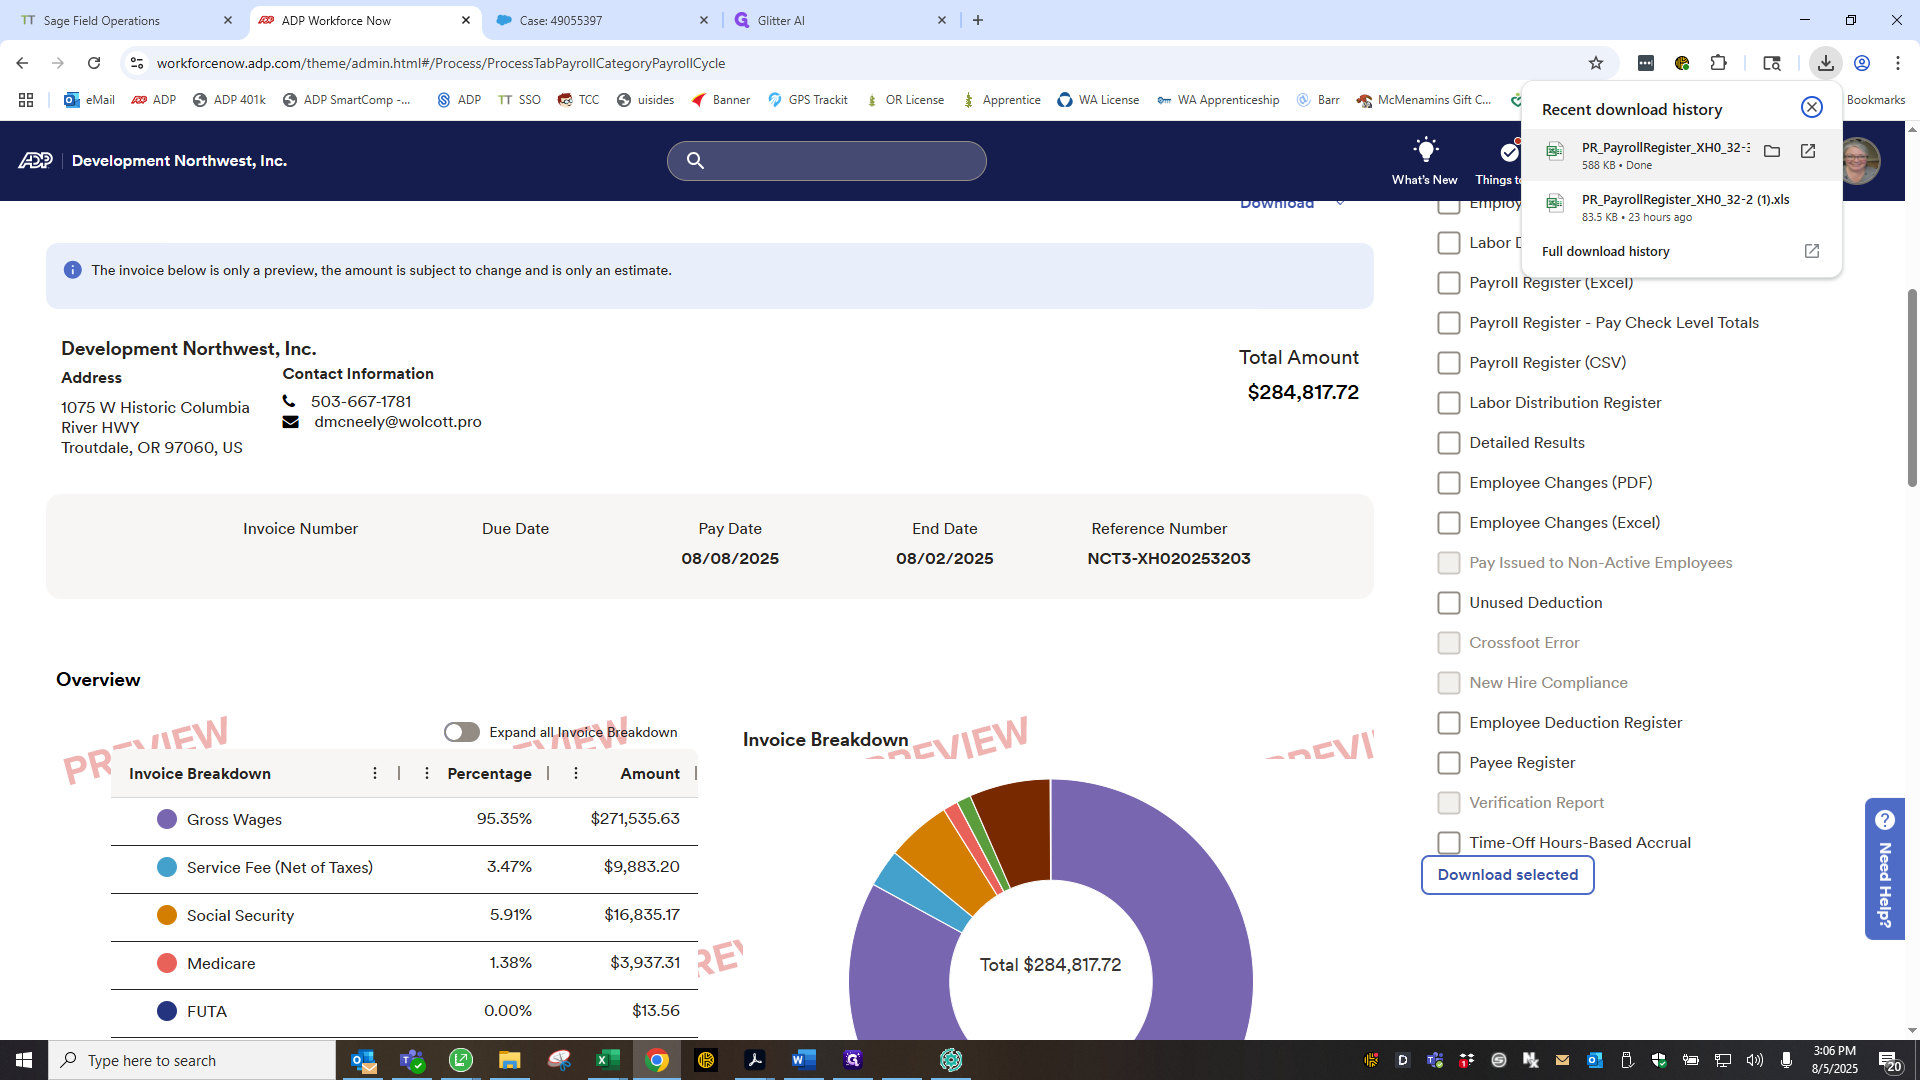This screenshot has width=1920, height=1080.
Task: Check Labor Distribution Register checkbox
Action: 1448,403
